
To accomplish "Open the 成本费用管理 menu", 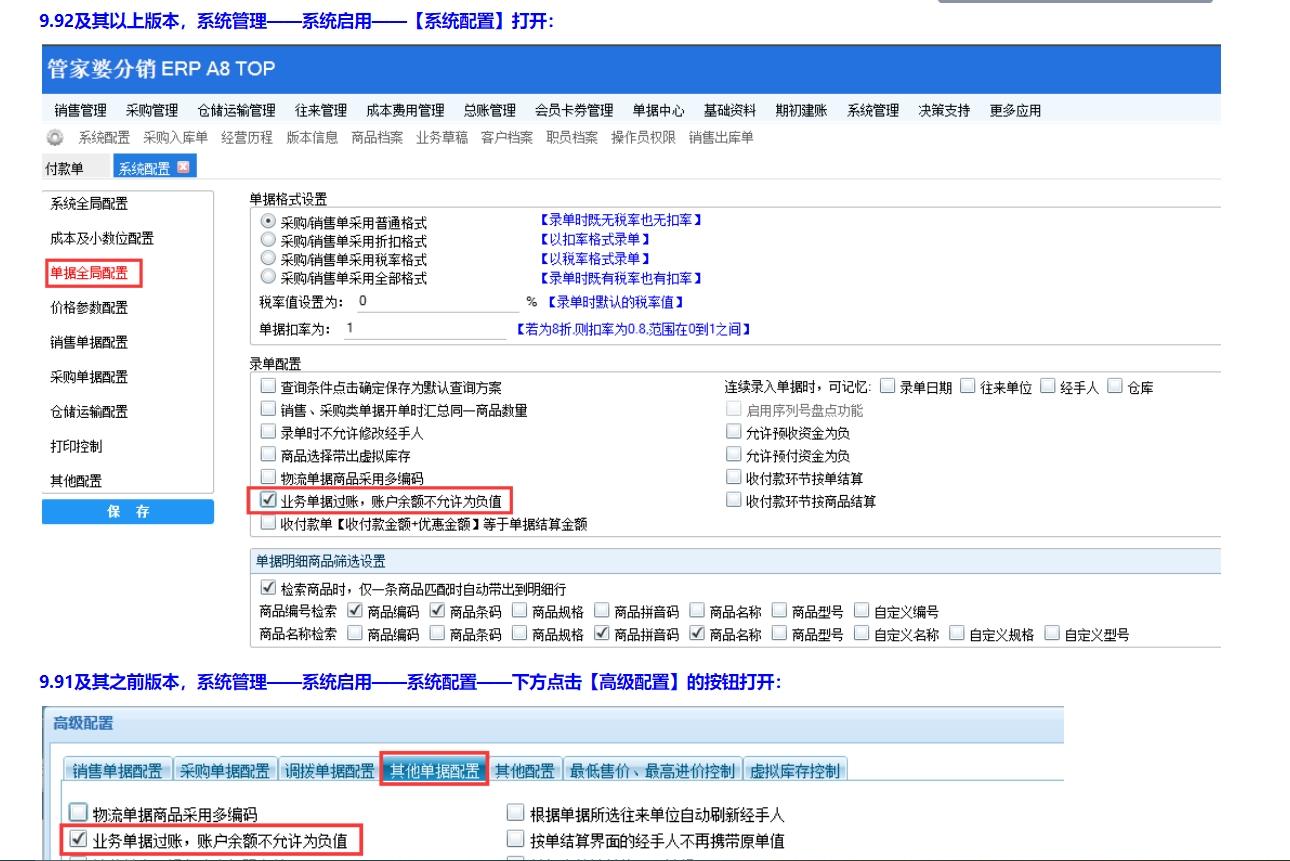I will (405, 111).
